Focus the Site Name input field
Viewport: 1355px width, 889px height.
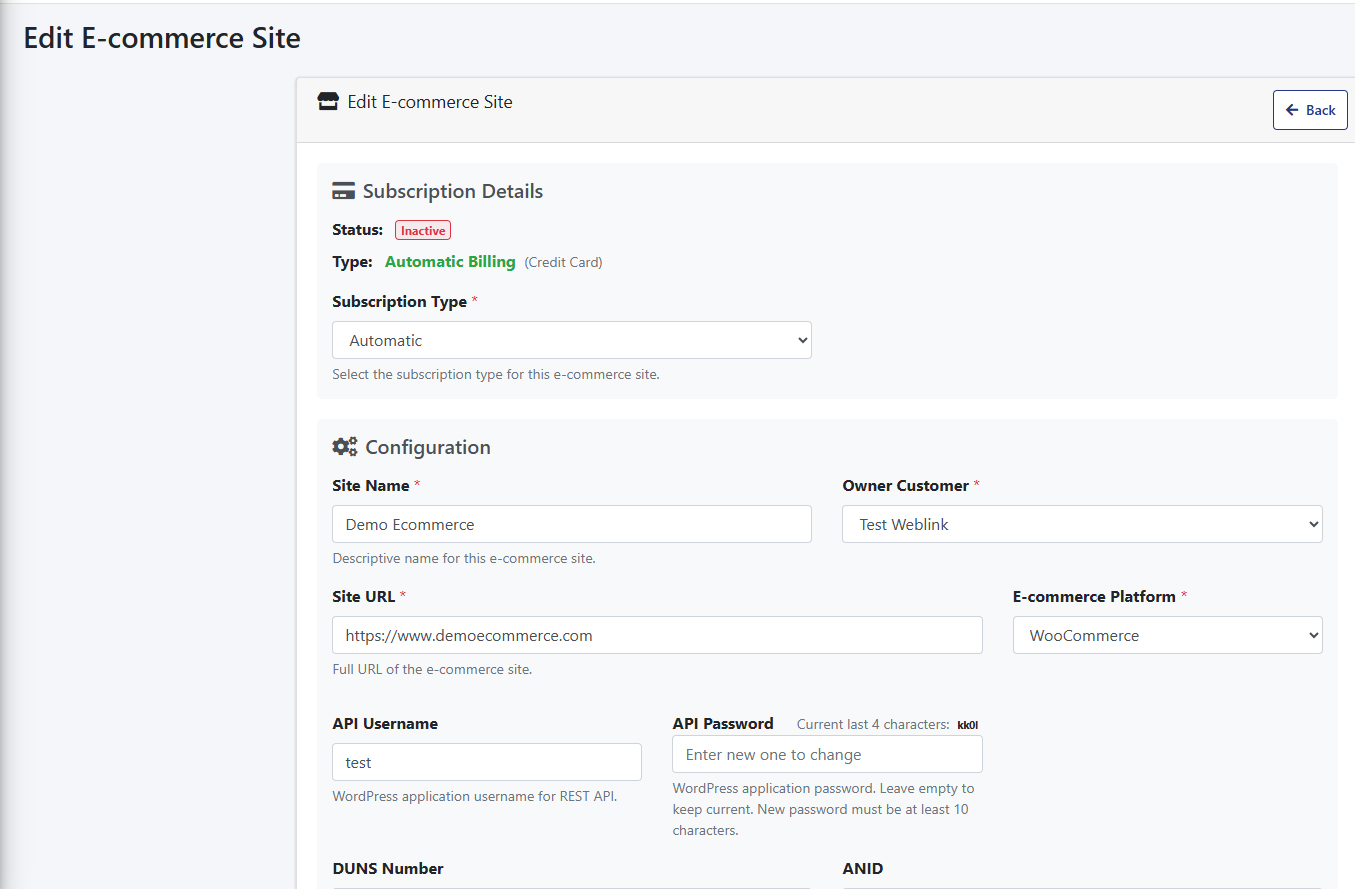571,524
